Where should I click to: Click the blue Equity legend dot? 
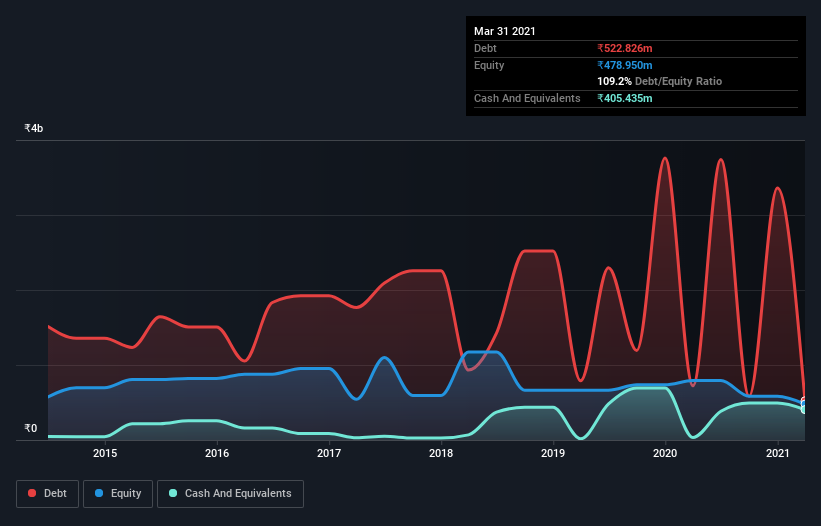[x=99, y=493]
